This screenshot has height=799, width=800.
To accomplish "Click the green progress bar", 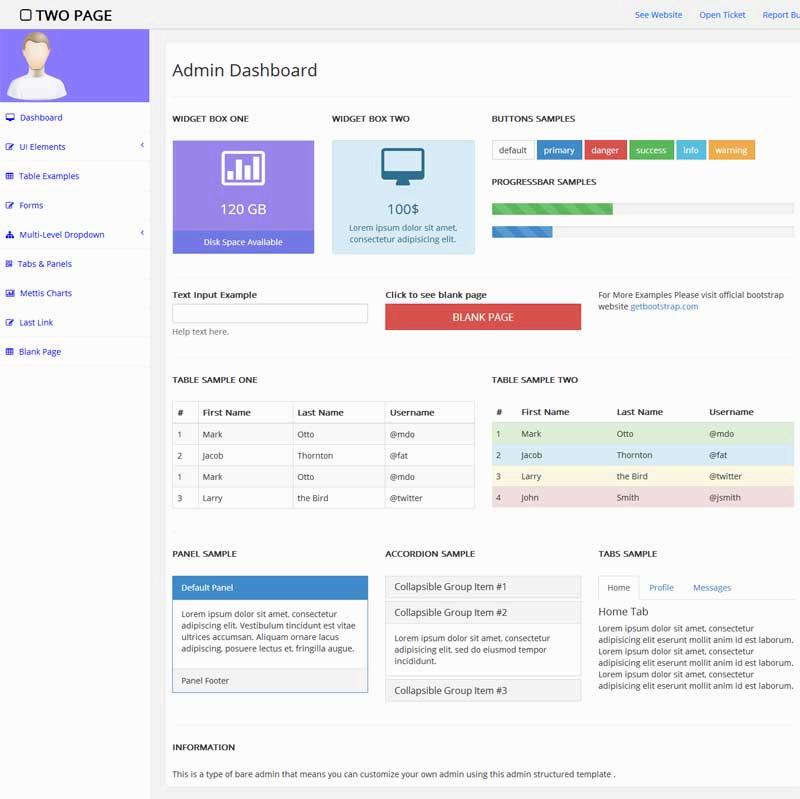I will tap(550, 209).
